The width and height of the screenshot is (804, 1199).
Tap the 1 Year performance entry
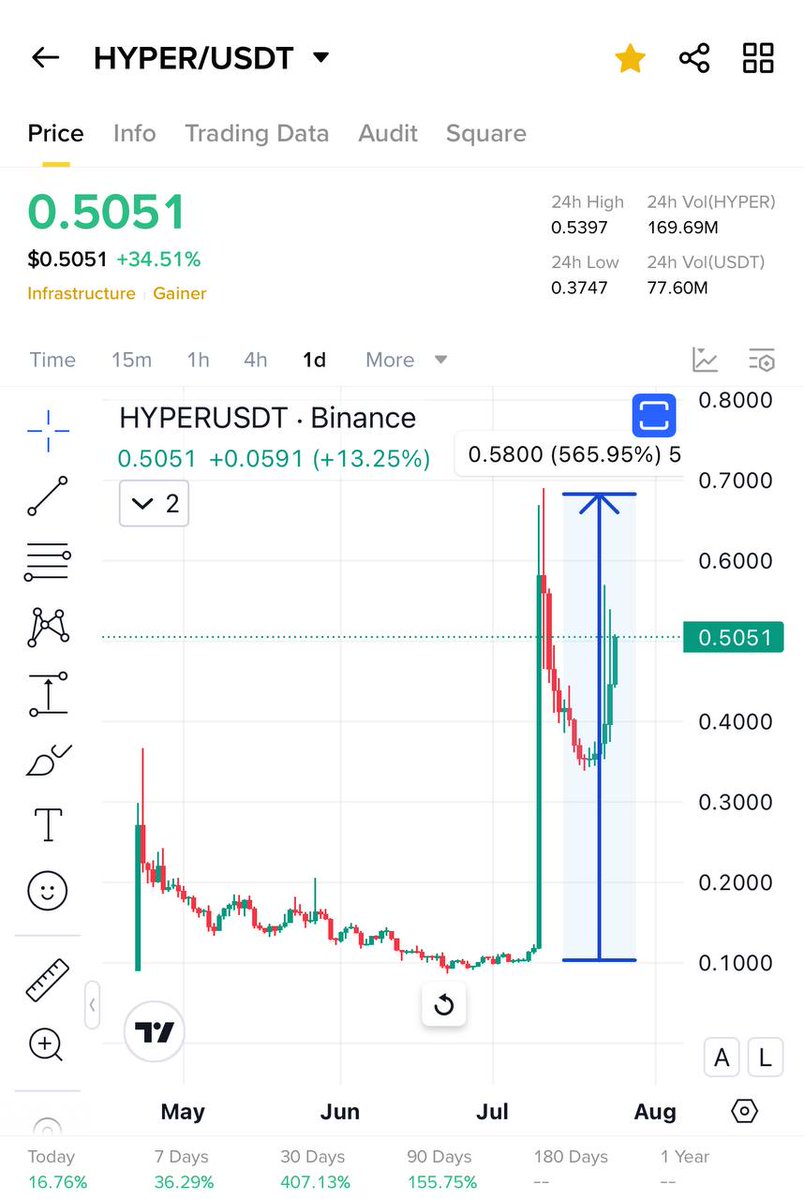pyautogui.click(x=685, y=1169)
